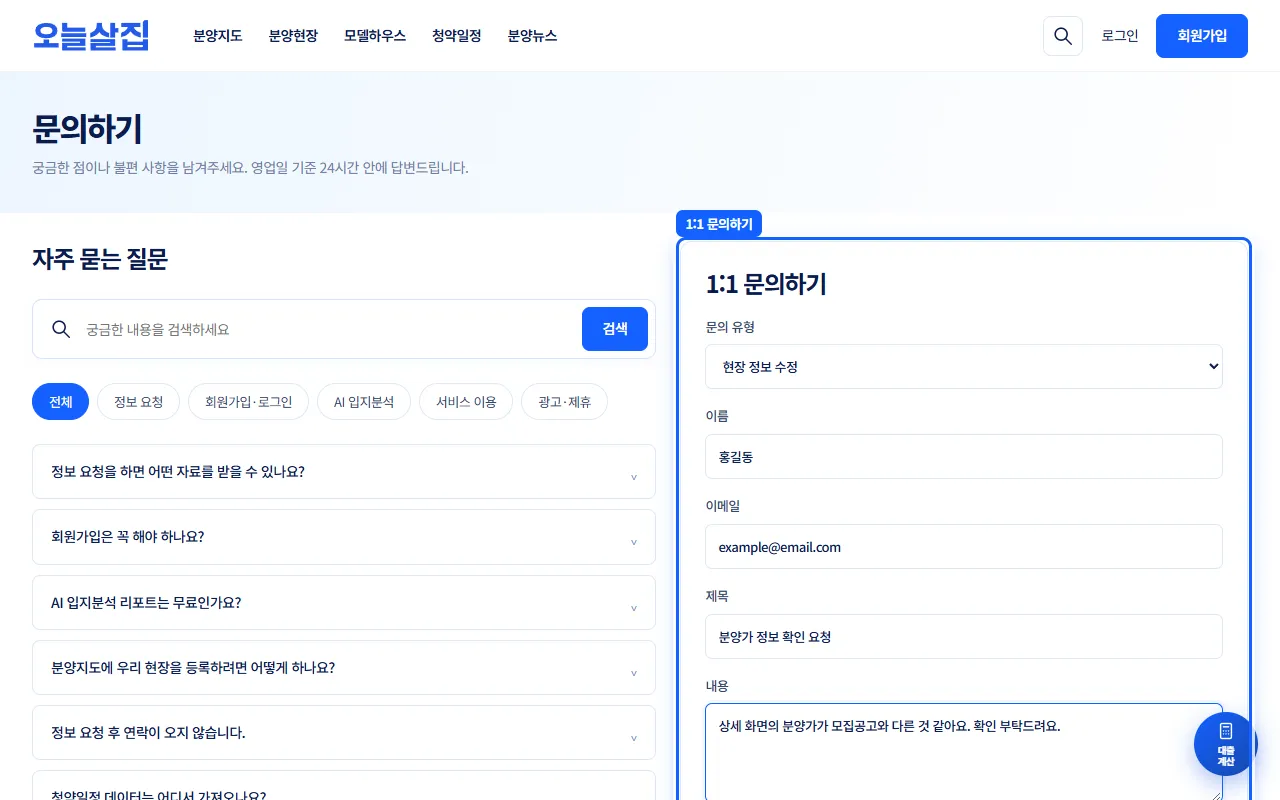Expand '청약일정 데이터는' question
This screenshot has width=1280, height=800.
[344, 786]
